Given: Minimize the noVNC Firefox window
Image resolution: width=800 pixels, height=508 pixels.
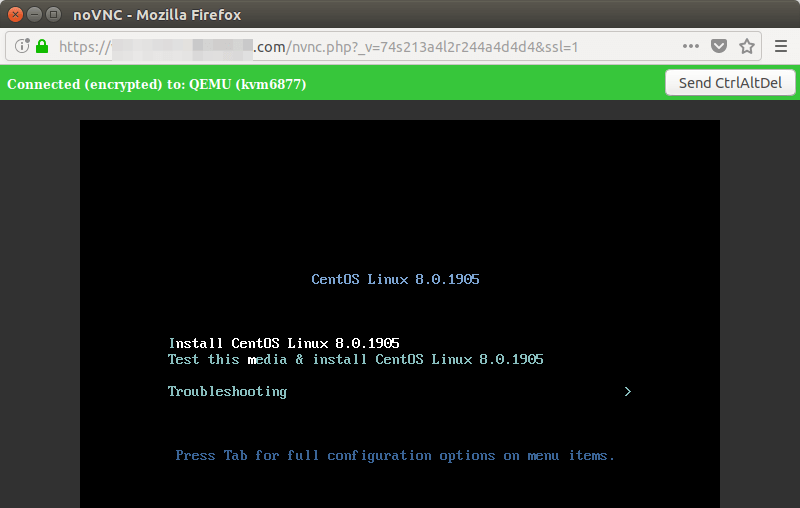Looking at the screenshot, I should click(x=34, y=15).
